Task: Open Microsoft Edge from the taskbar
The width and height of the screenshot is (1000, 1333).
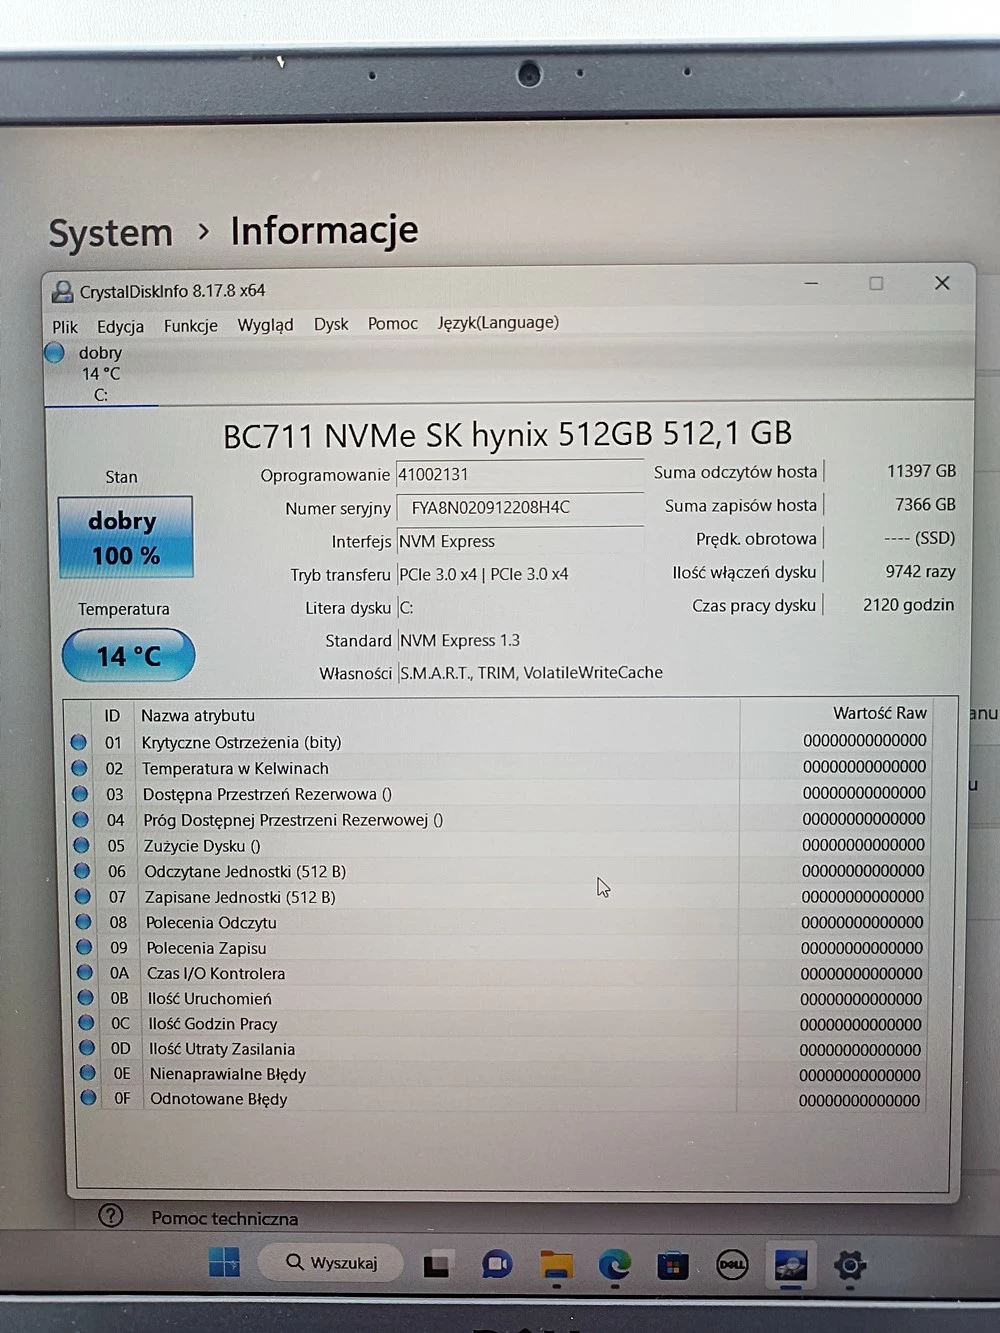Action: click(613, 1264)
